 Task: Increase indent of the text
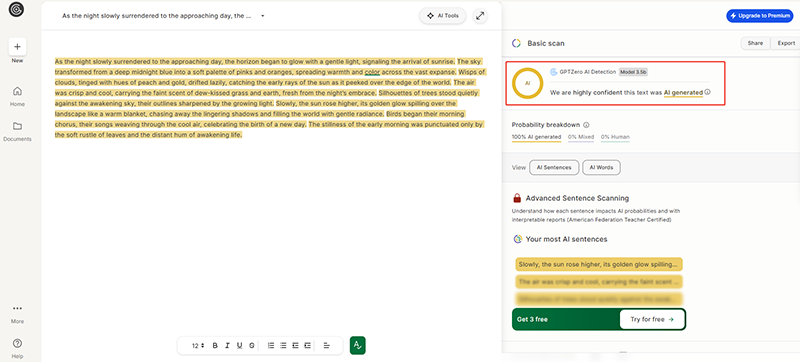click(307, 346)
